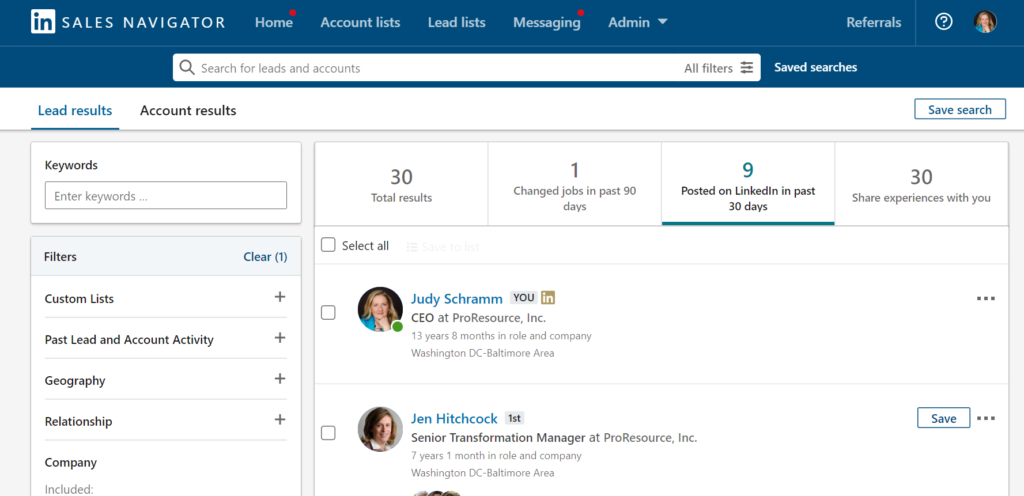Image resolution: width=1024 pixels, height=496 pixels.
Task: Open ProResource, Inc. link under Jen Hitchcock
Action: point(650,437)
